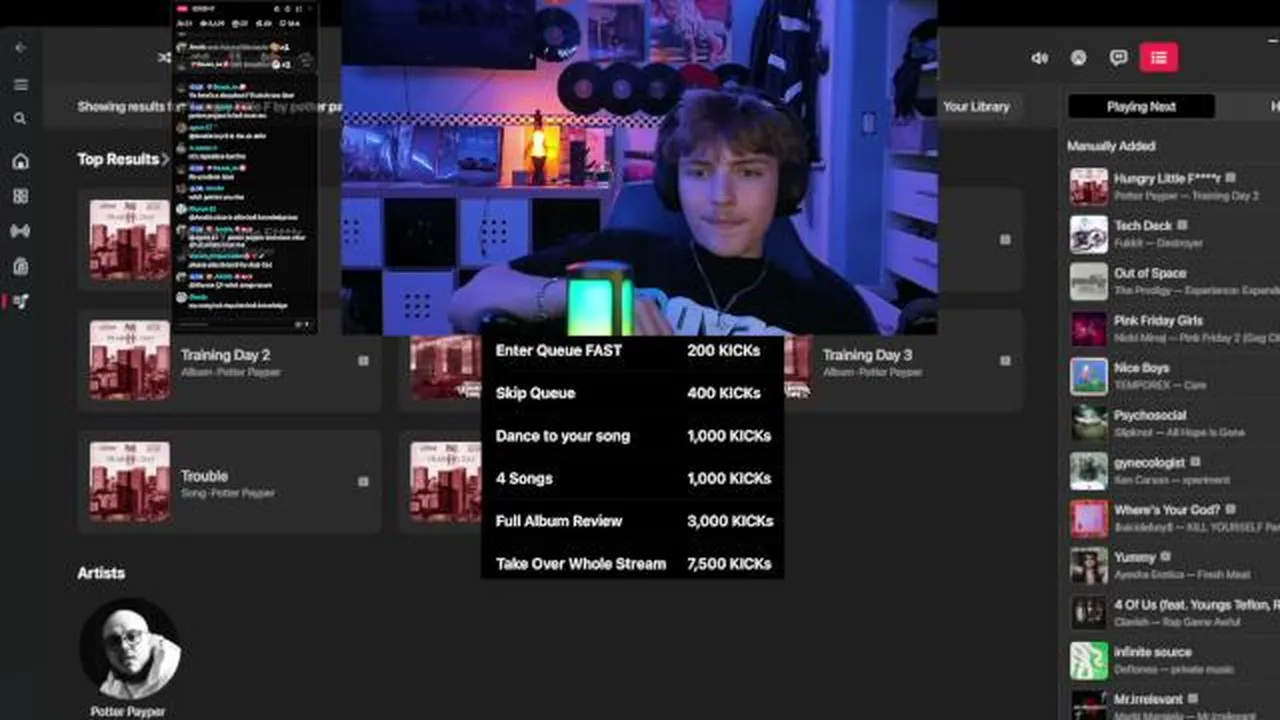Go back using the sidebar back arrow
Screen dimensions: 1280x720
point(20,47)
